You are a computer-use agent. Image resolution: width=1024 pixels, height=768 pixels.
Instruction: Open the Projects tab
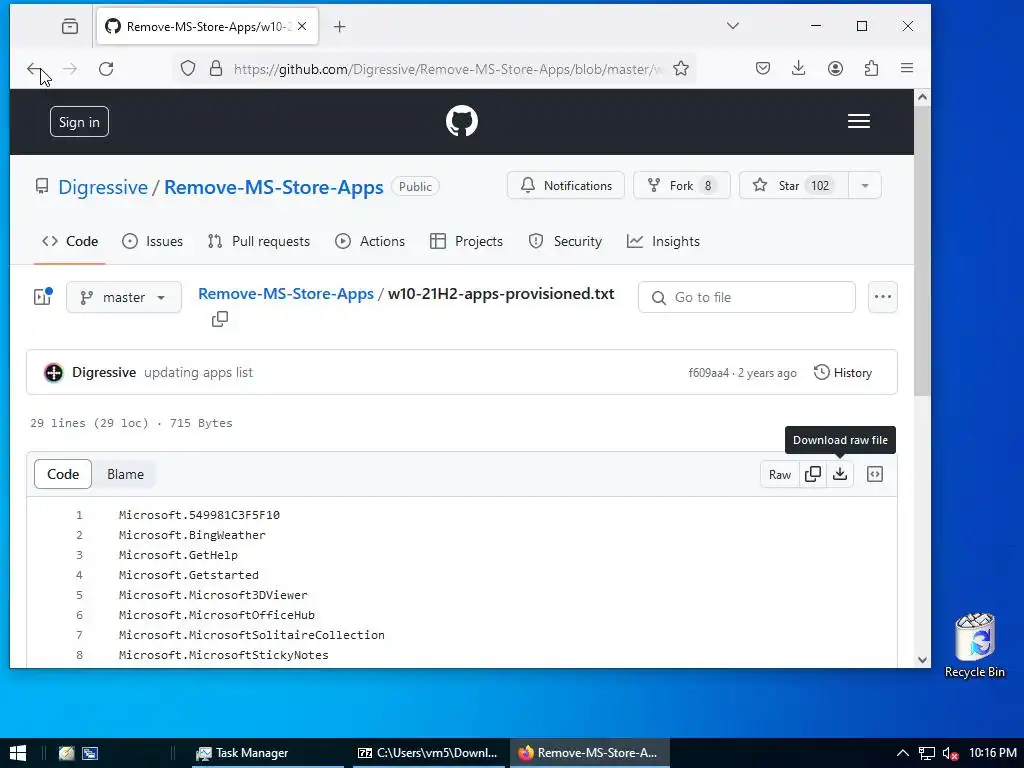466,241
